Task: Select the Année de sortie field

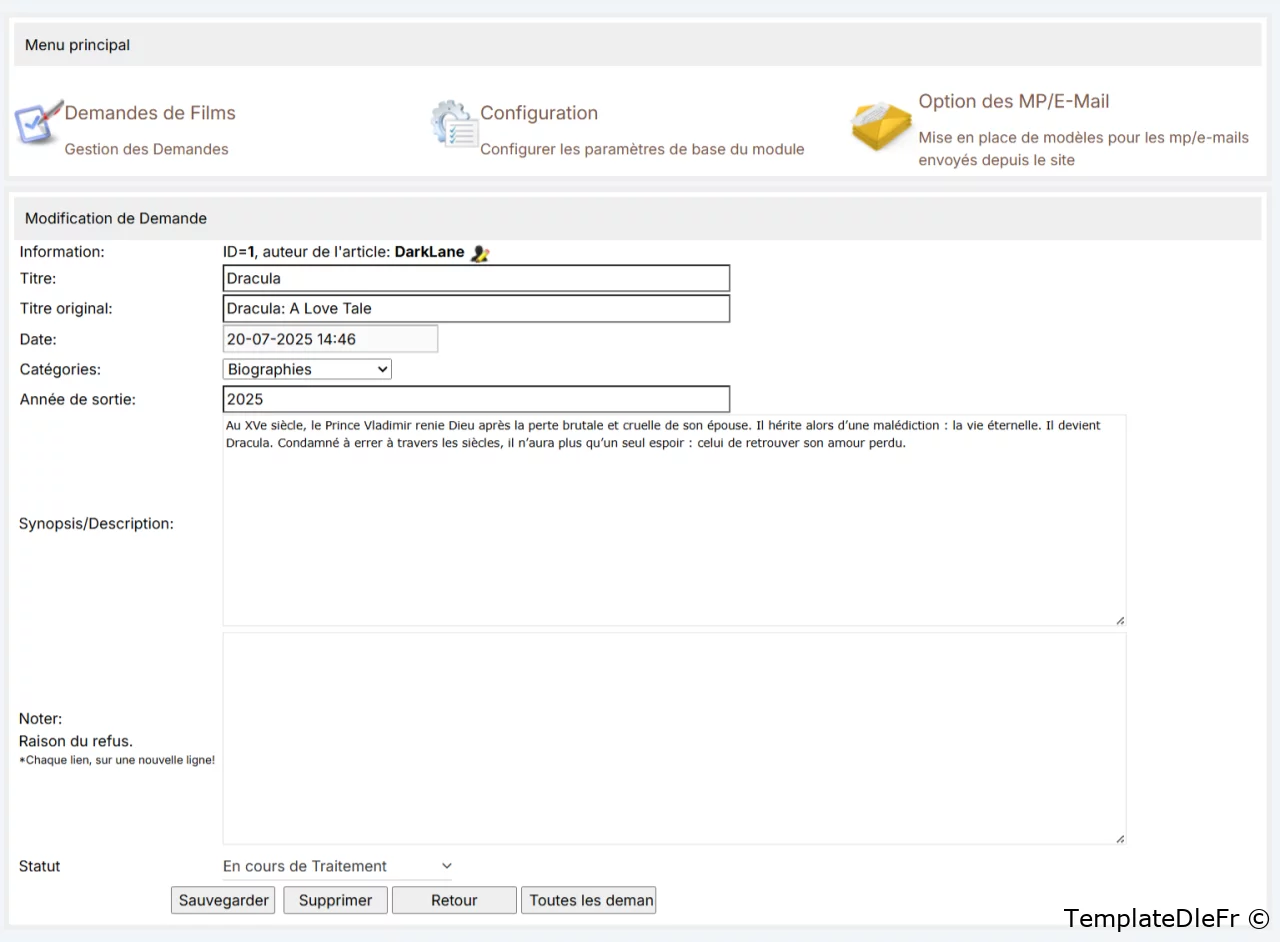Action: (x=476, y=400)
